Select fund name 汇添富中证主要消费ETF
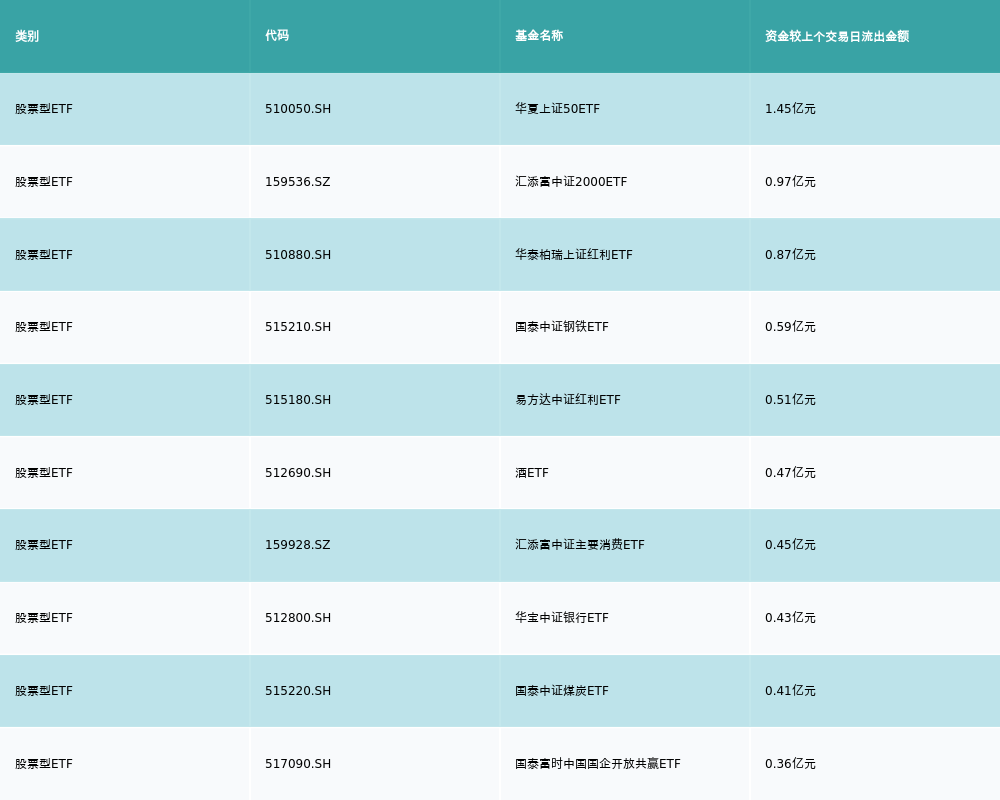The width and height of the screenshot is (1000, 800). coord(580,545)
